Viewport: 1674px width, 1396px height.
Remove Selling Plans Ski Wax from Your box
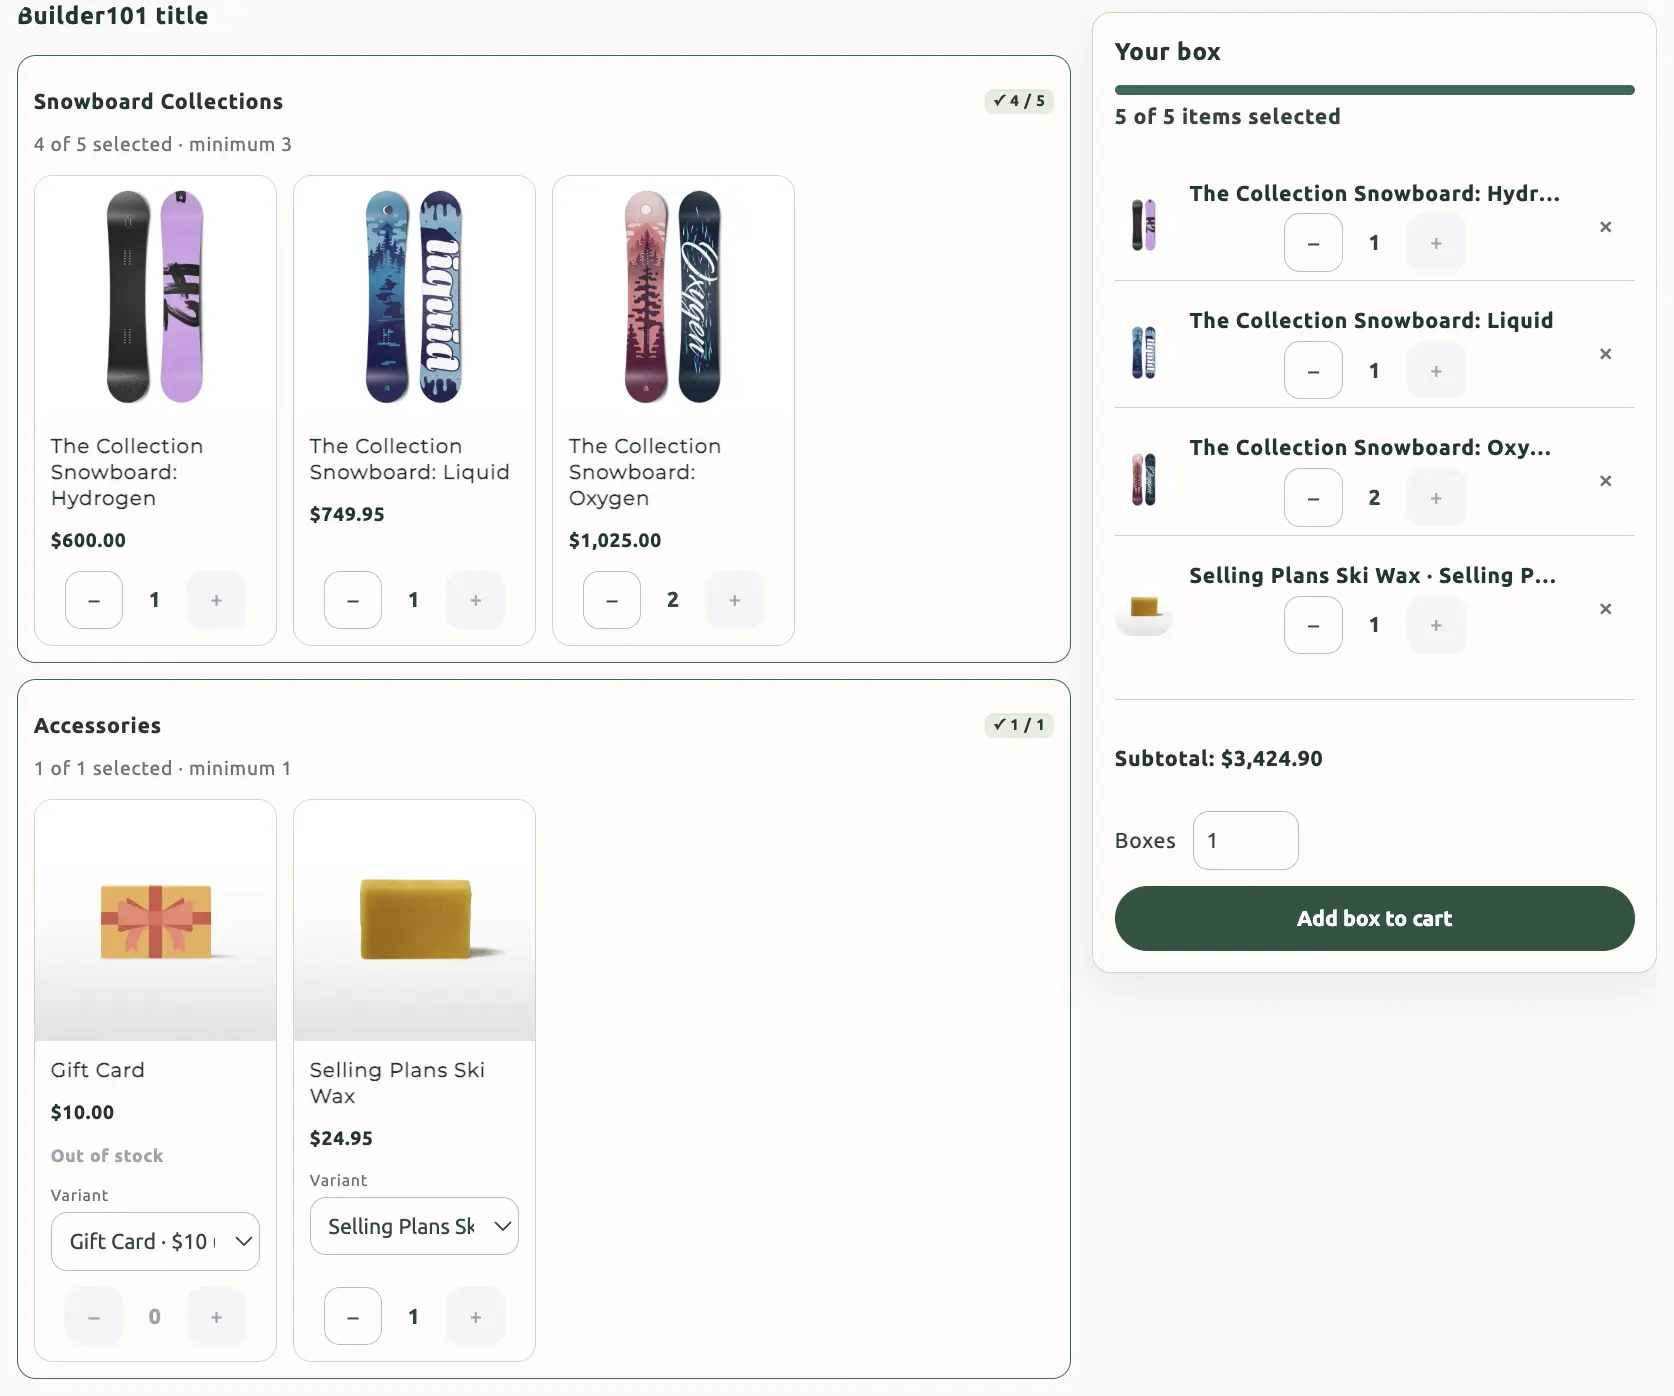click(x=1605, y=609)
